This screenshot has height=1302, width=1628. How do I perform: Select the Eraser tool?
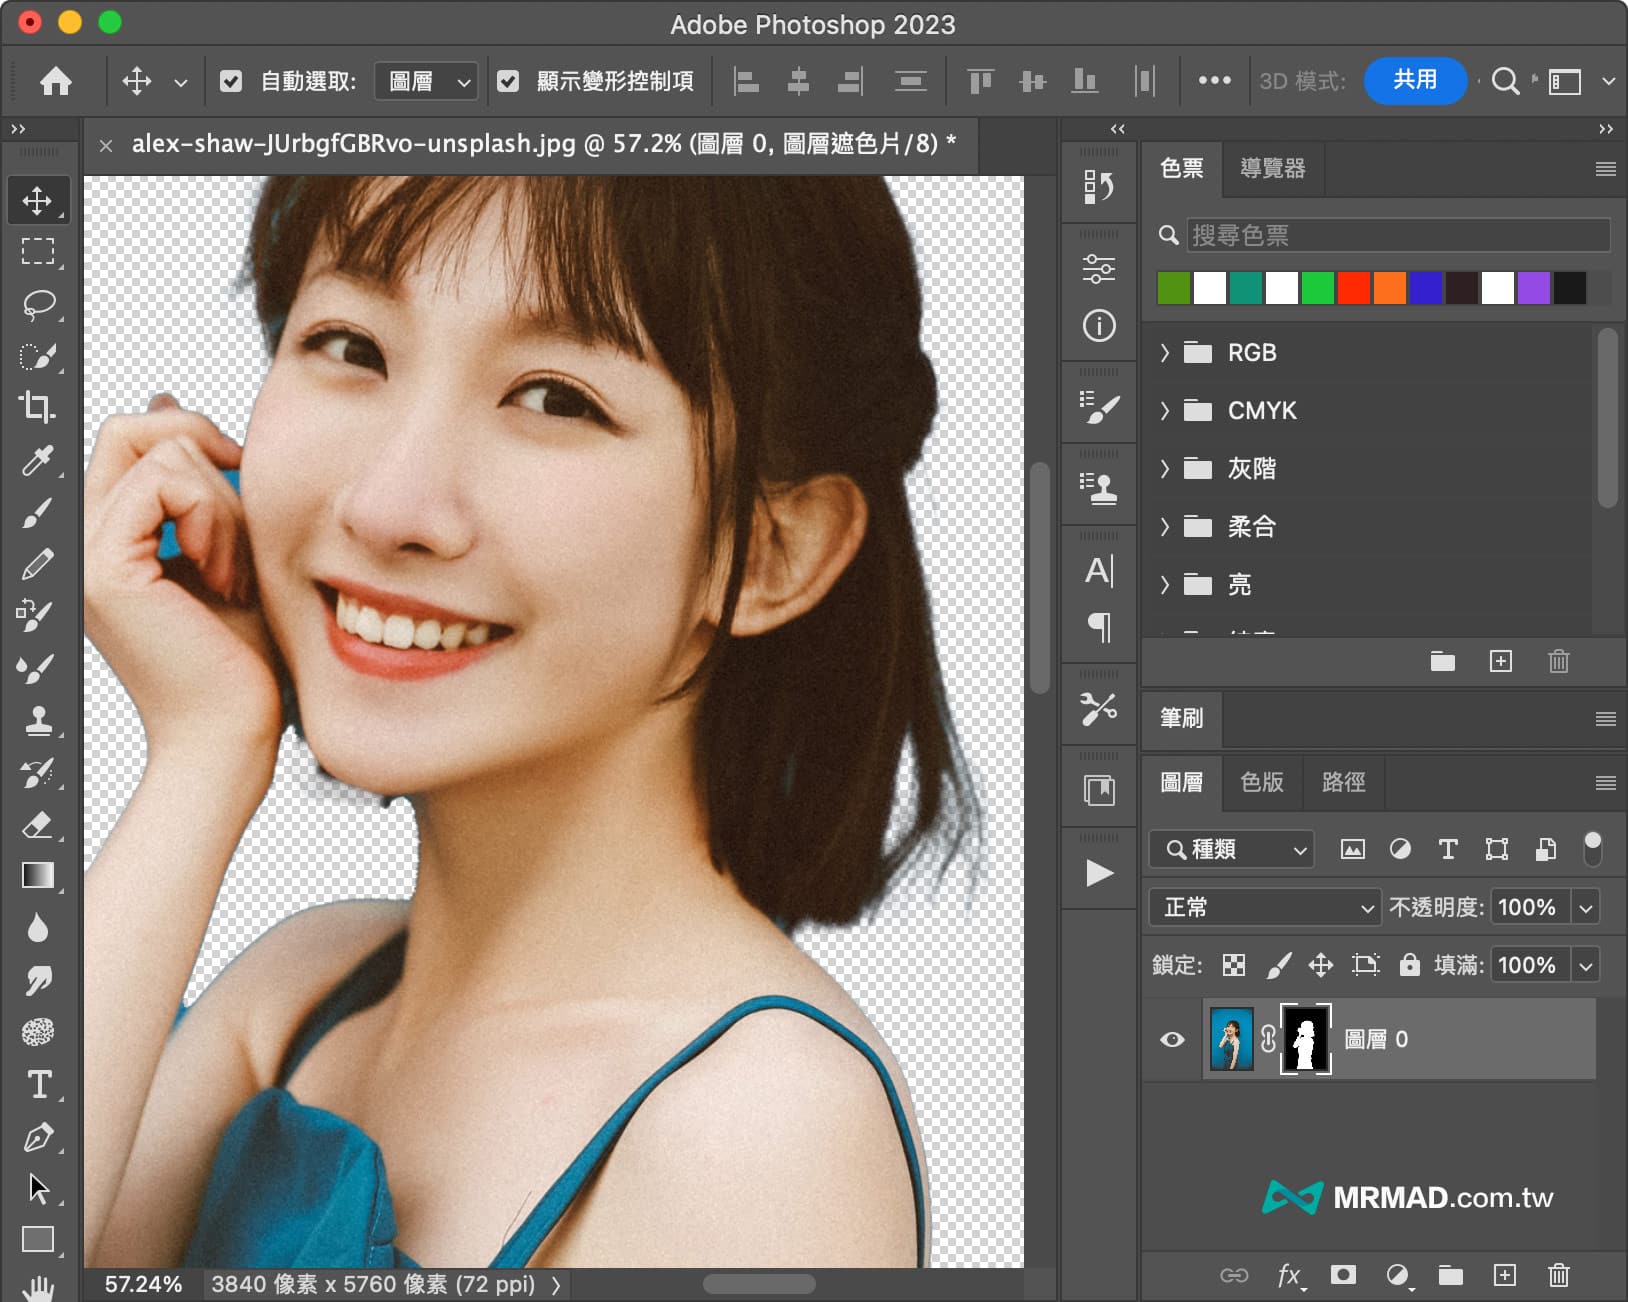38,824
